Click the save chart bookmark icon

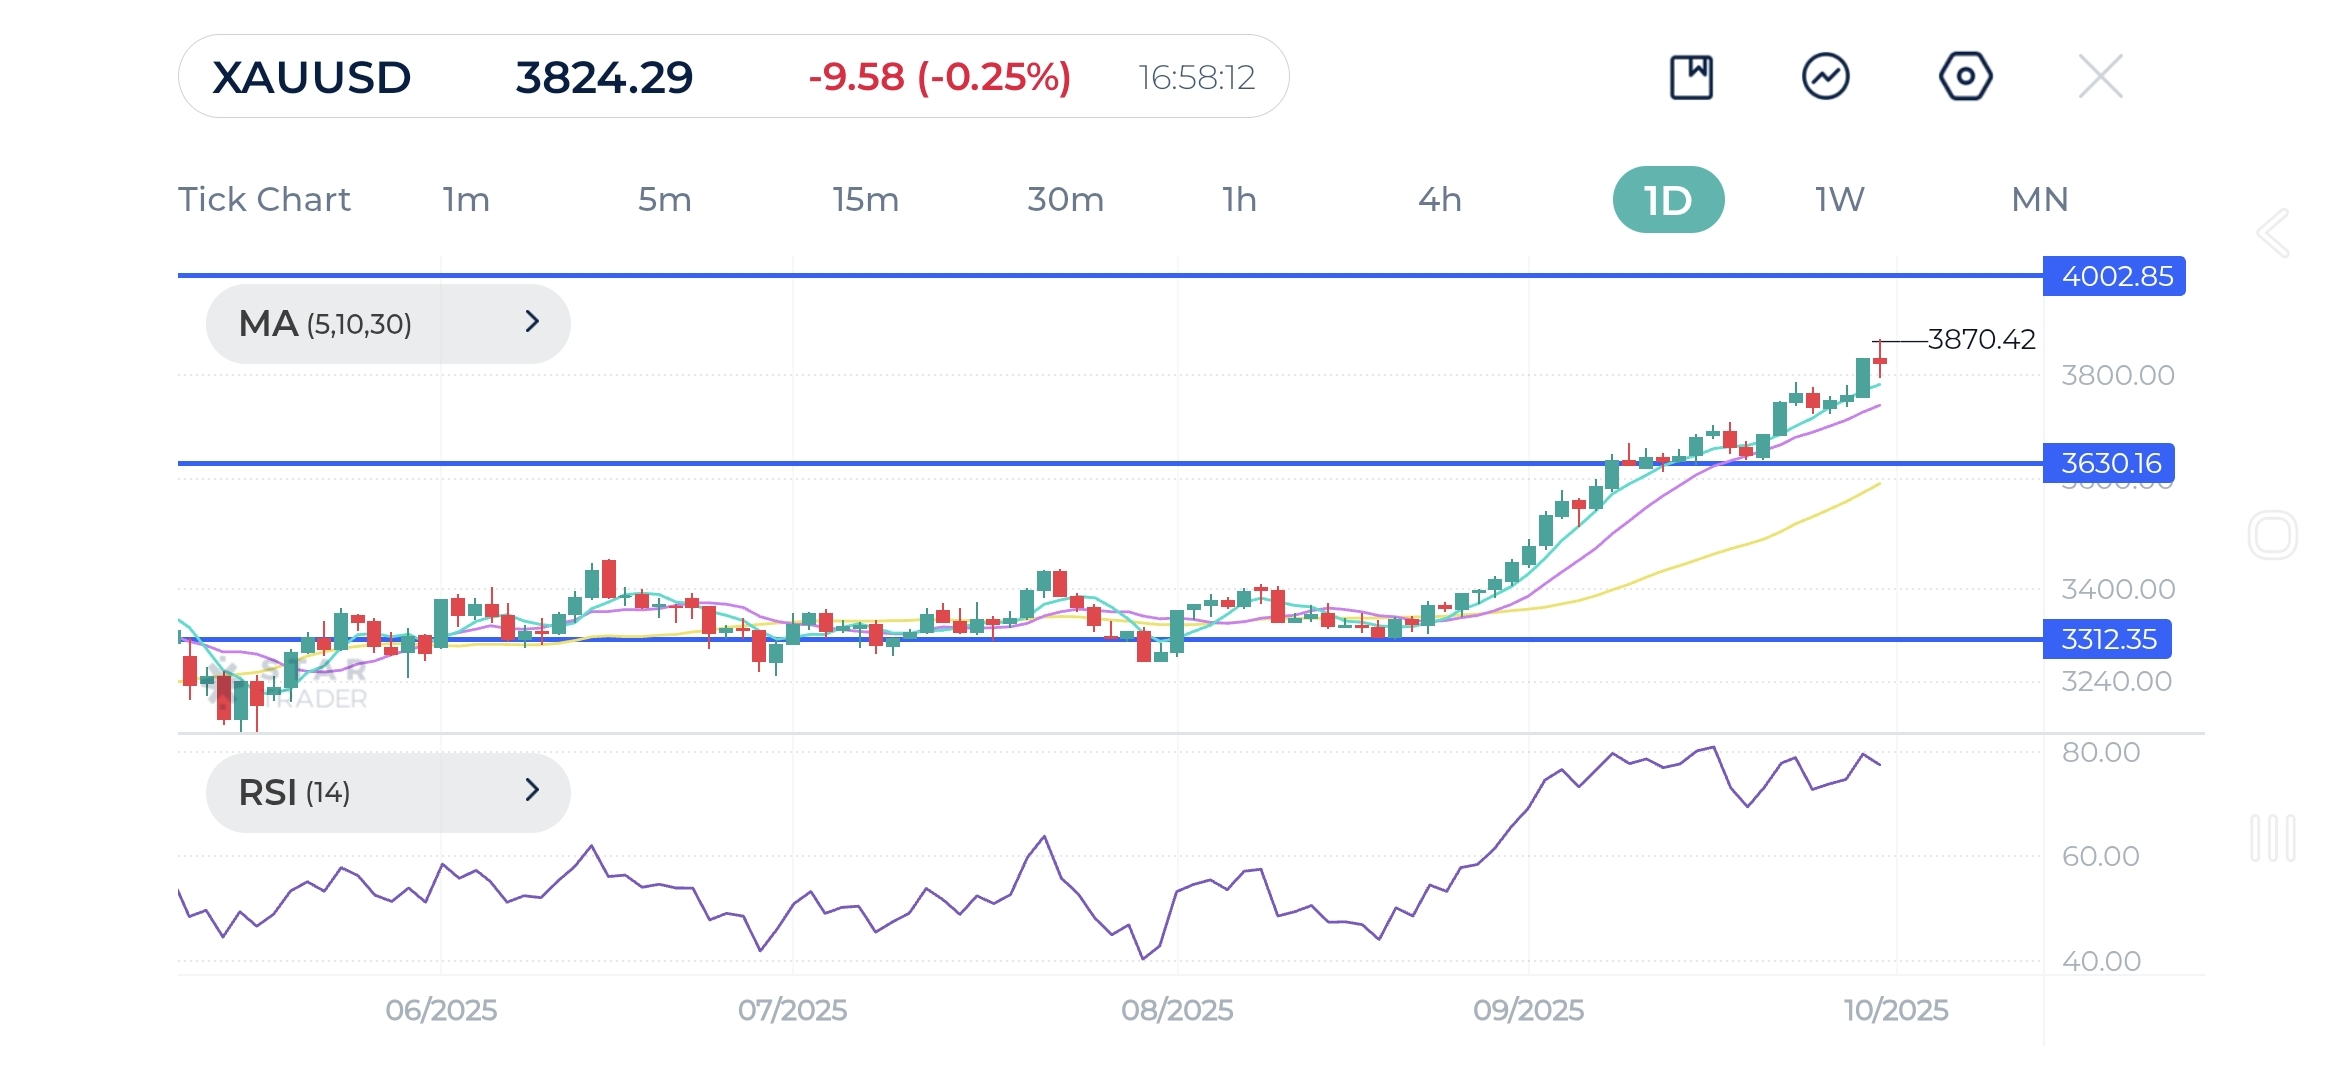[1691, 77]
